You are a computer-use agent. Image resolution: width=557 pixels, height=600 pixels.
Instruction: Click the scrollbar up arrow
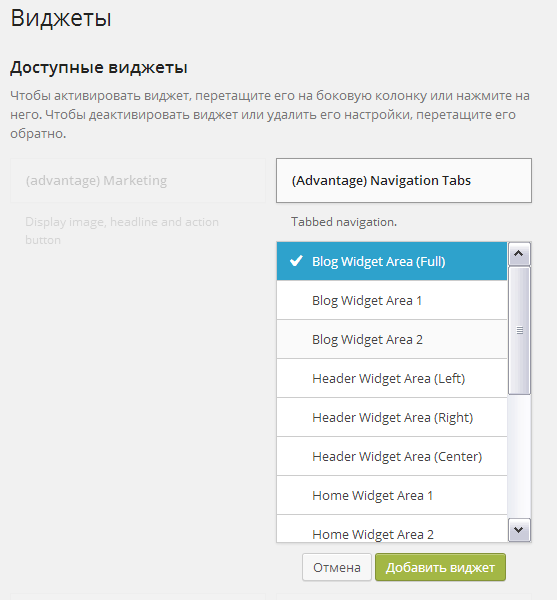pos(519,254)
